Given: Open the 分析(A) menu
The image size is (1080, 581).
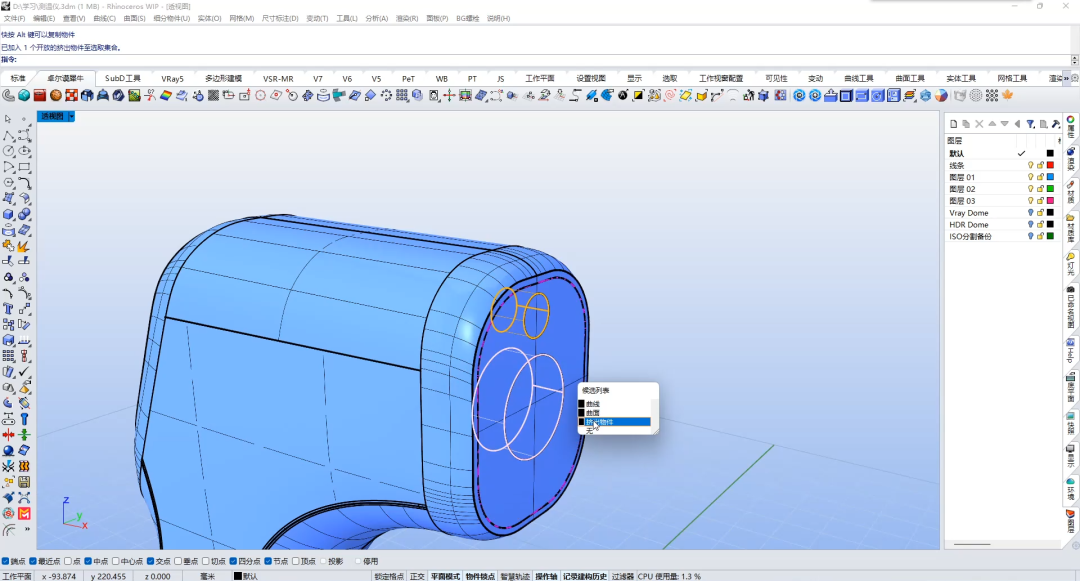Looking at the screenshot, I should click(377, 19).
